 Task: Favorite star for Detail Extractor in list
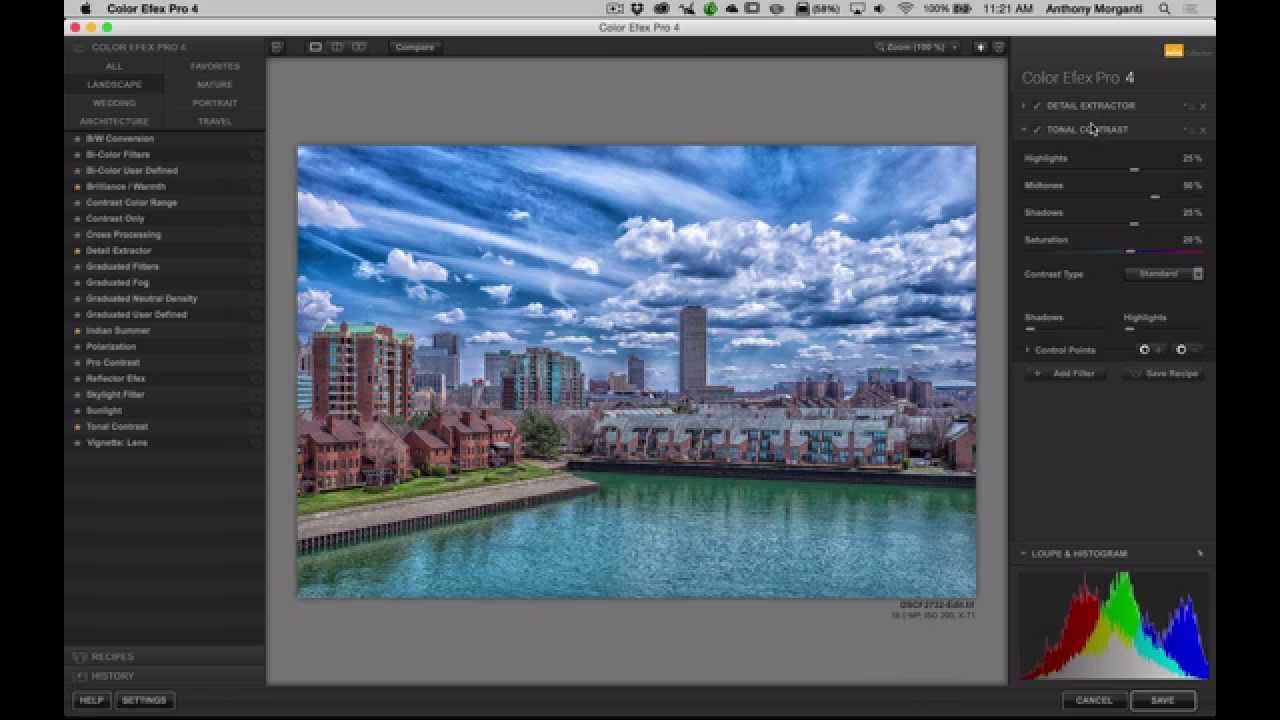point(77,251)
